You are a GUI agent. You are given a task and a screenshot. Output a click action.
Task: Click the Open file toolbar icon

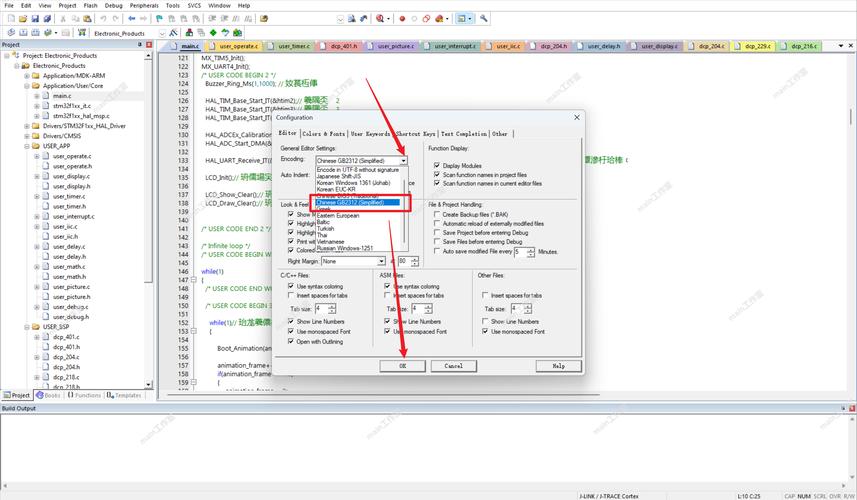pos(23,19)
